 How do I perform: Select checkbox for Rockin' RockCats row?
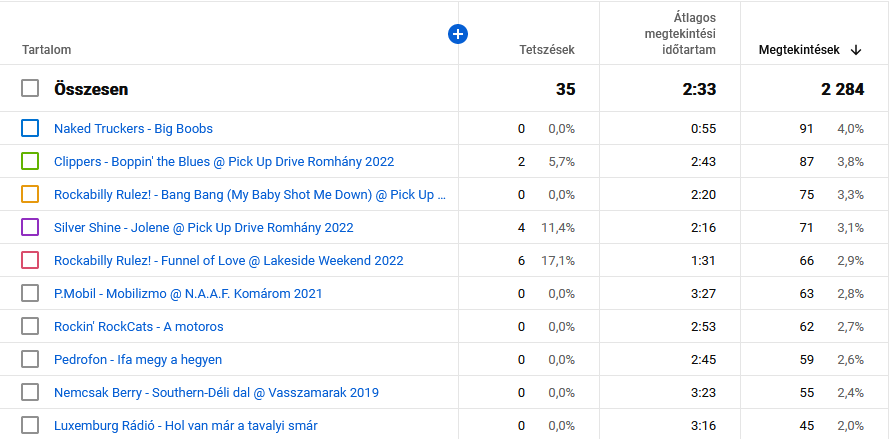(x=30, y=326)
